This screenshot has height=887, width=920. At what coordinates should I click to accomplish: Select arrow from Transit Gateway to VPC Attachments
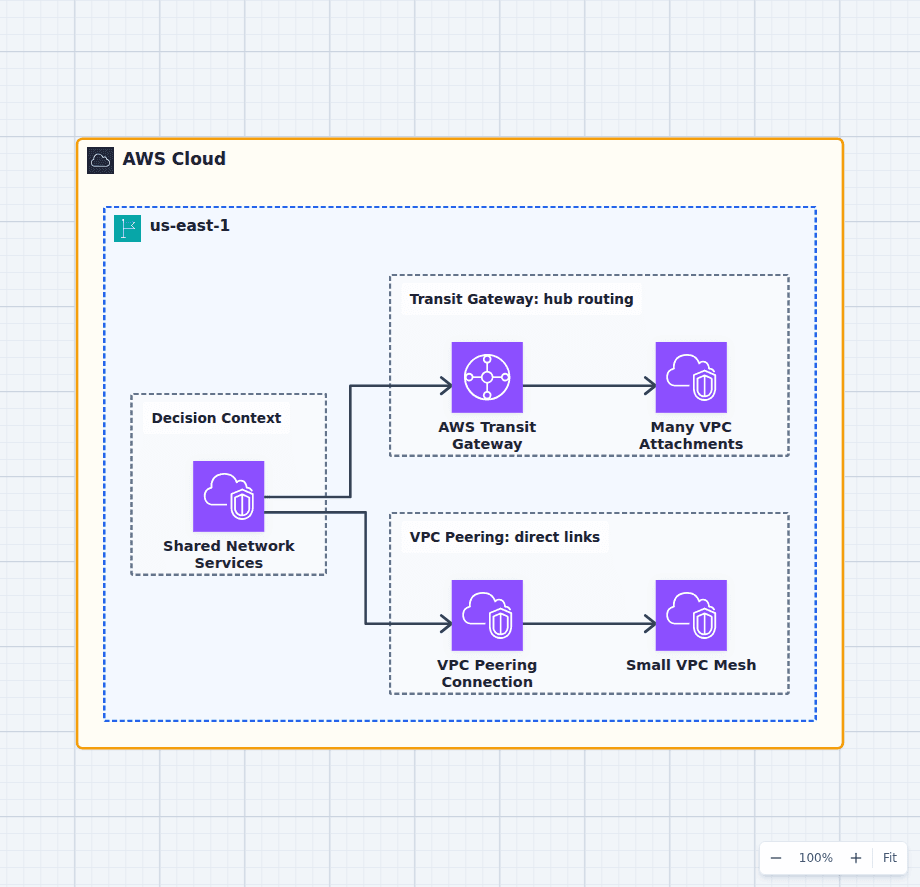589,386
